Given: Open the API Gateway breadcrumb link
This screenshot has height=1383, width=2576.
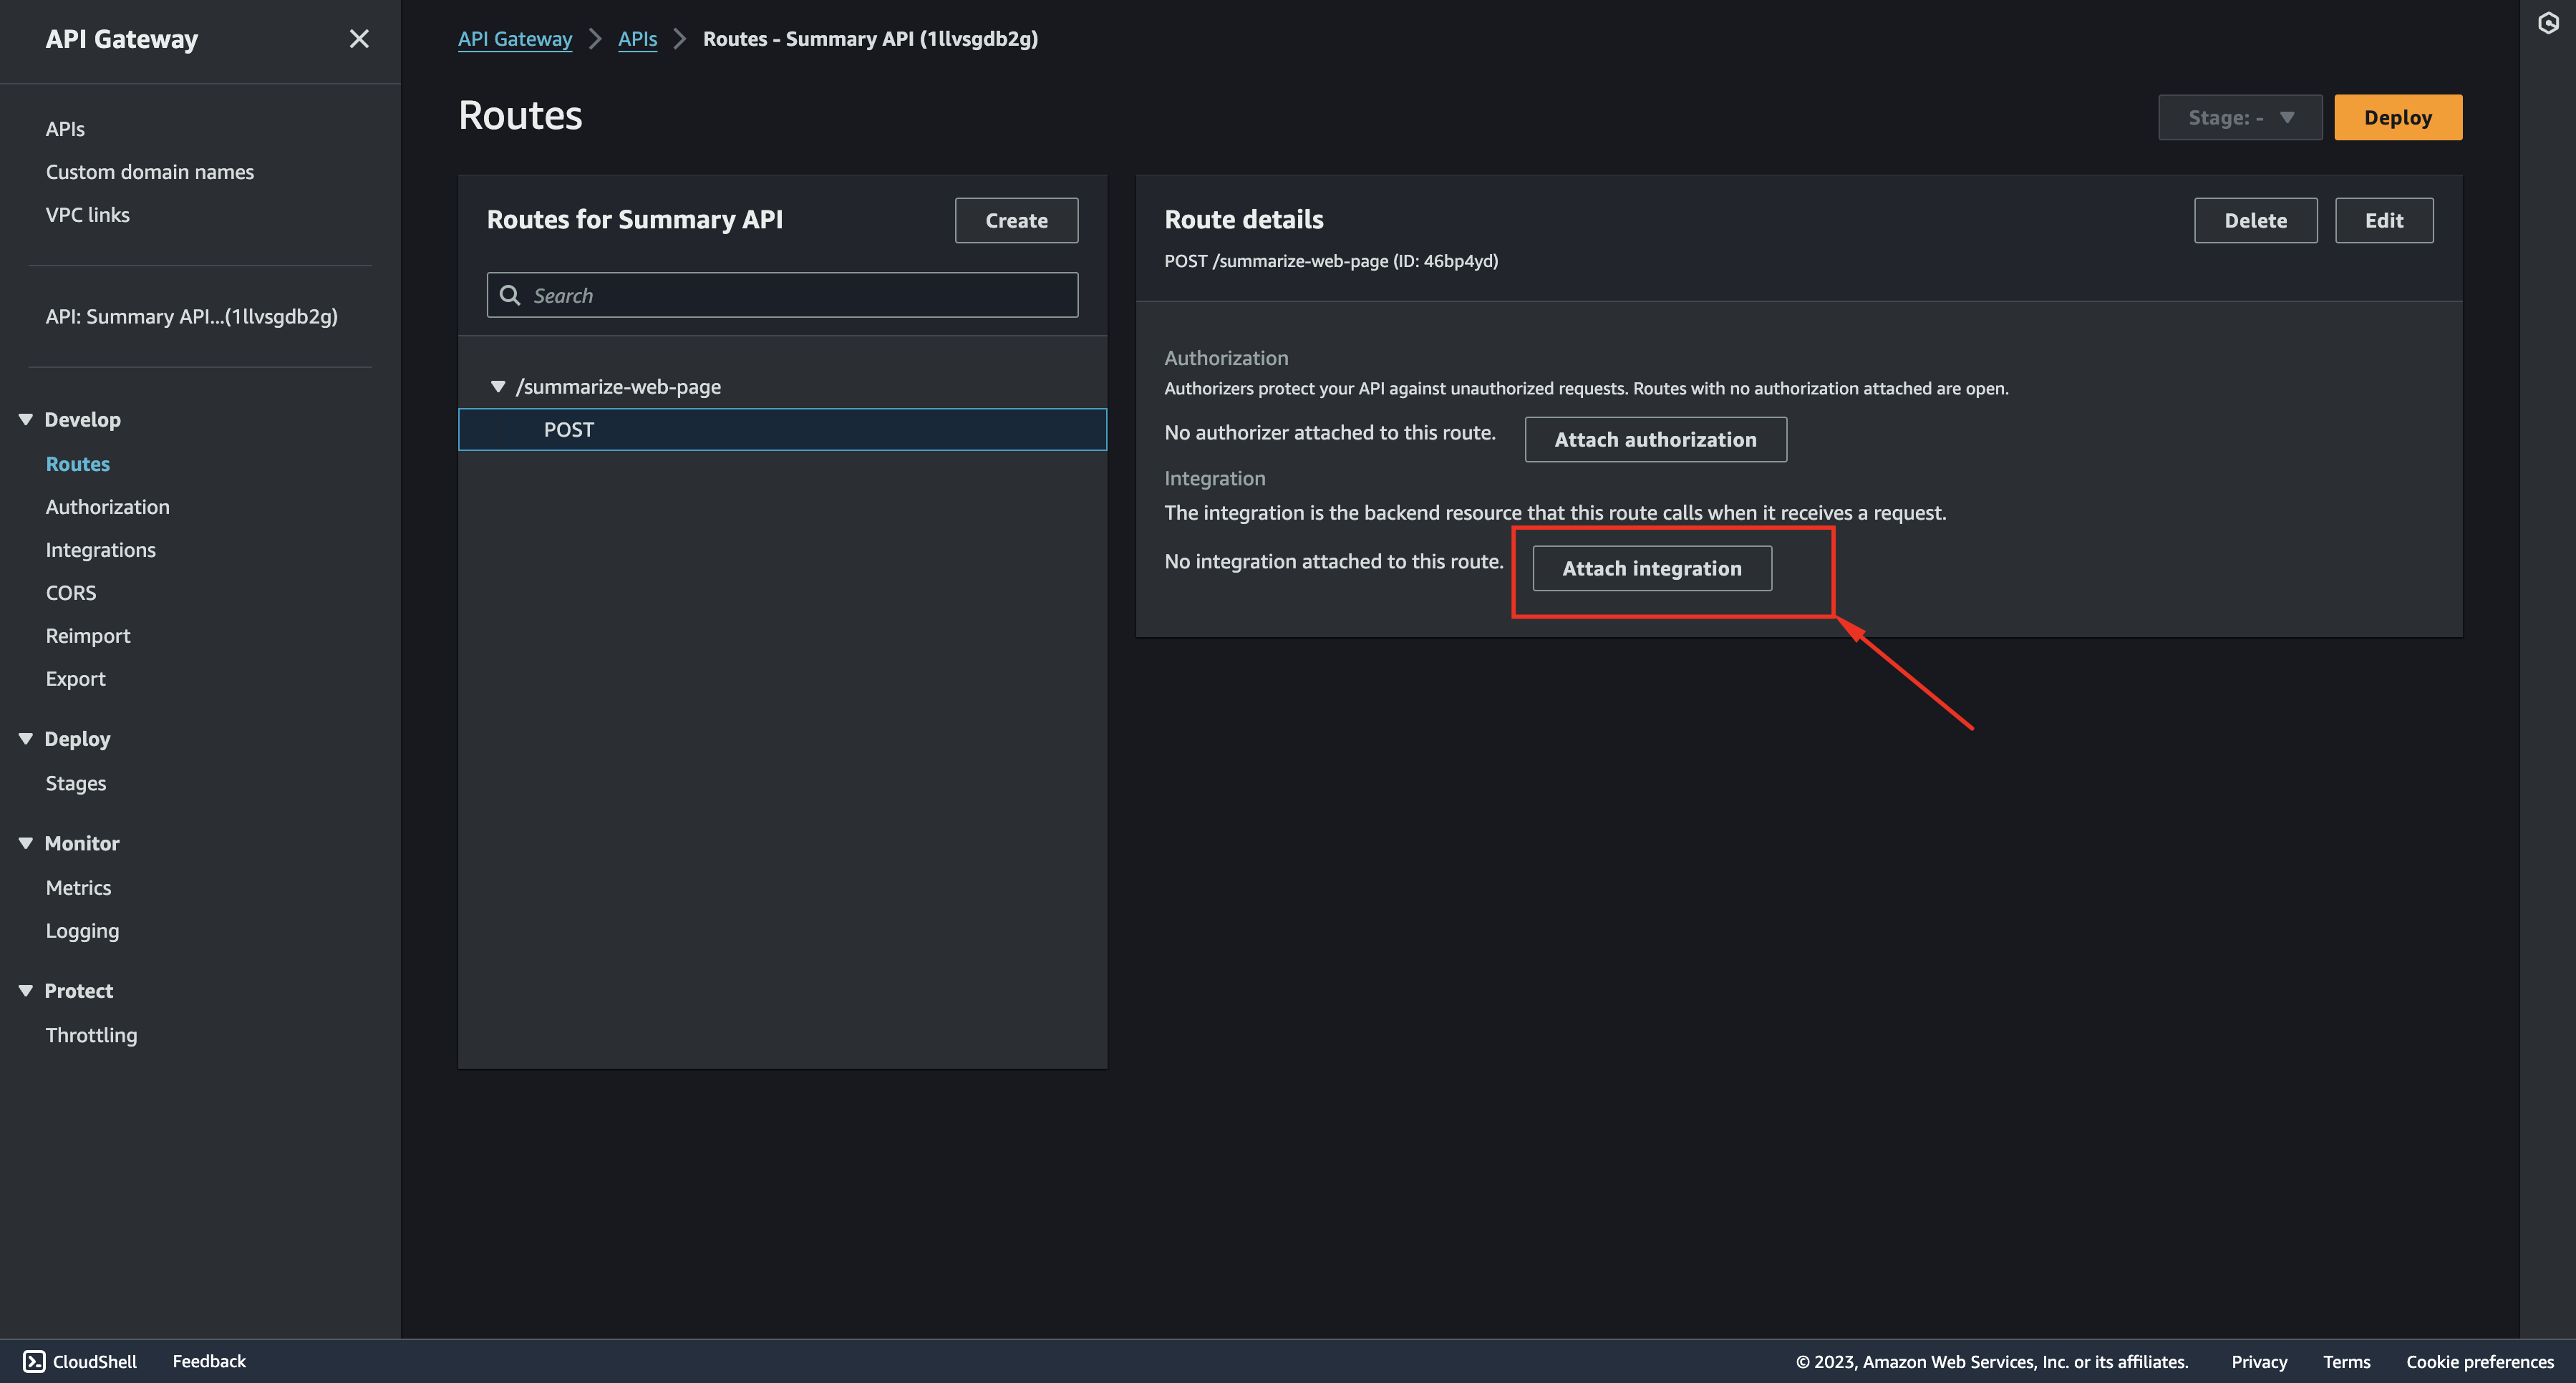Looking at the screenshot, I should 515,38.
